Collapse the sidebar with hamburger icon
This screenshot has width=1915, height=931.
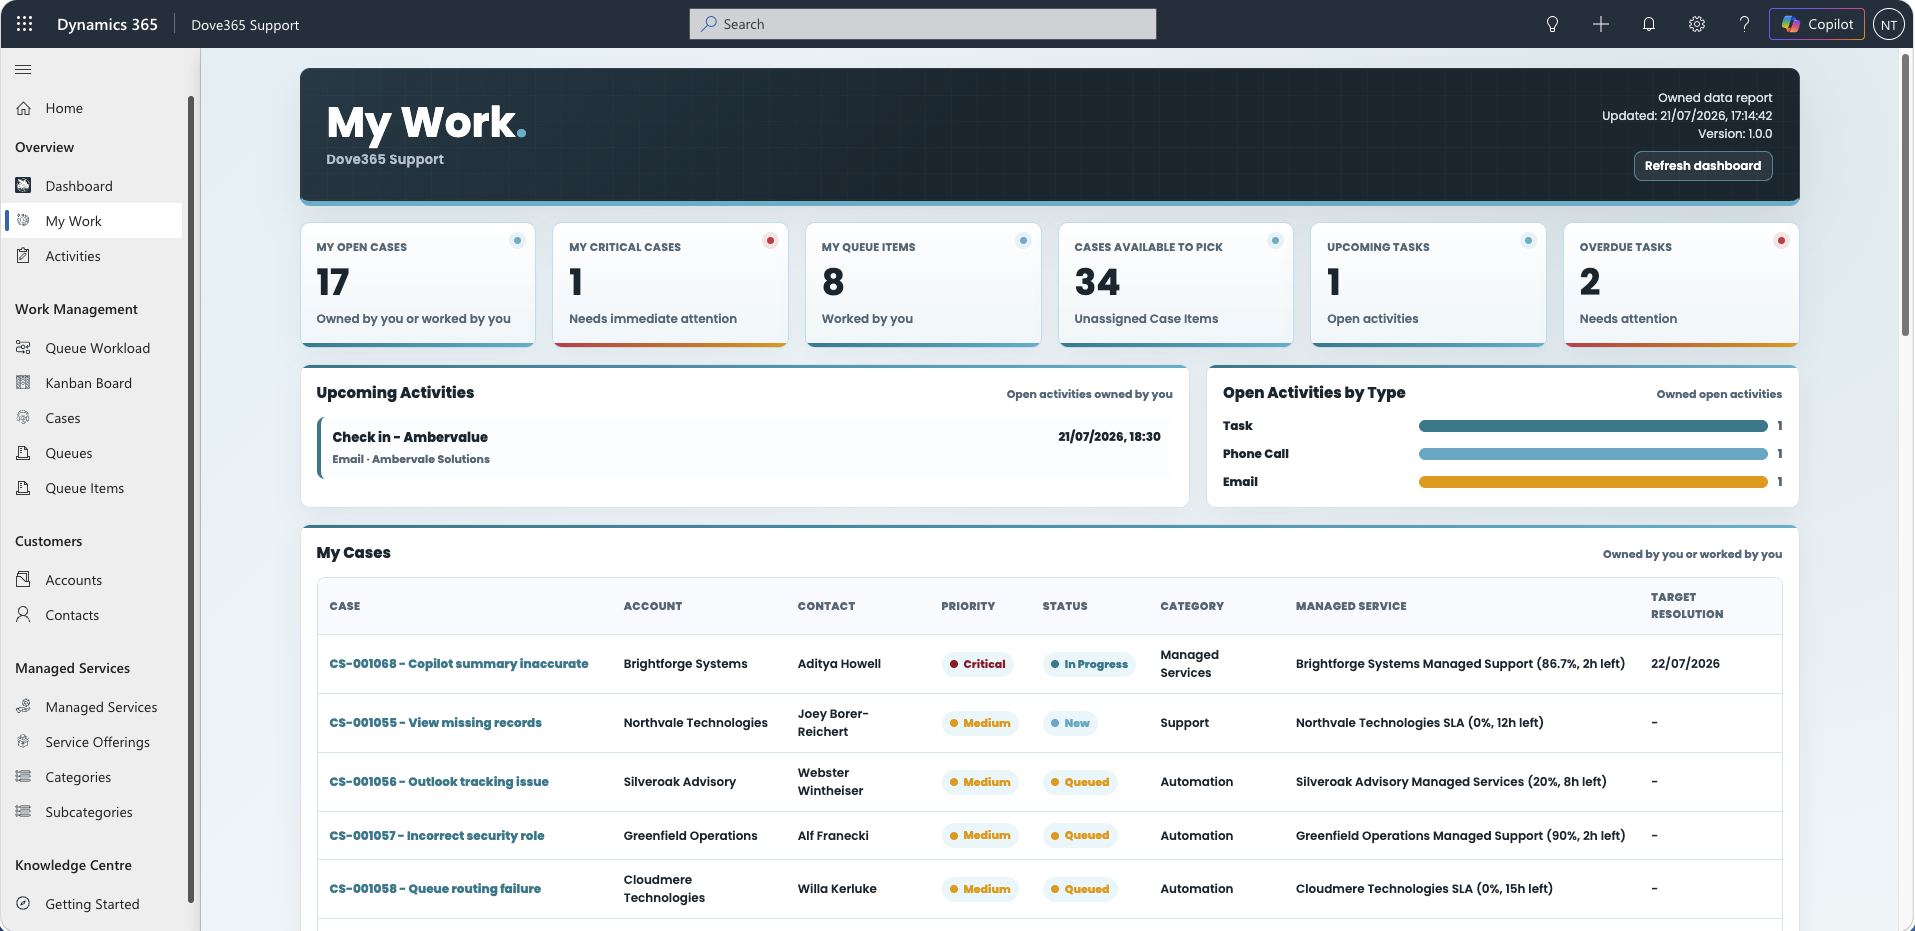23,69
